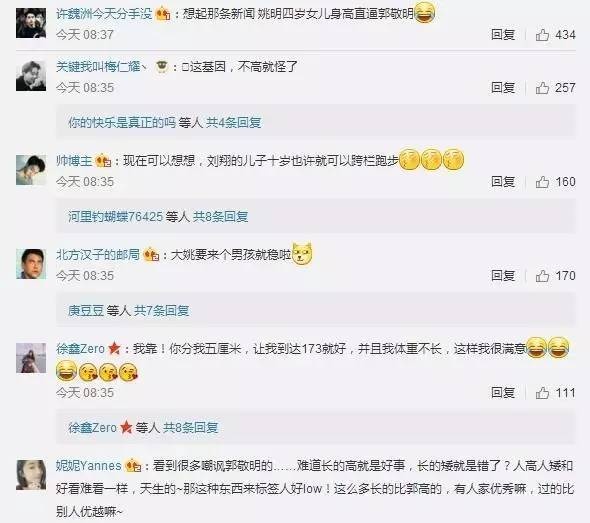Expand 共8条回复 under 徐鑫Zero reply box
This screenshot has height=523, width=590.
190,428
